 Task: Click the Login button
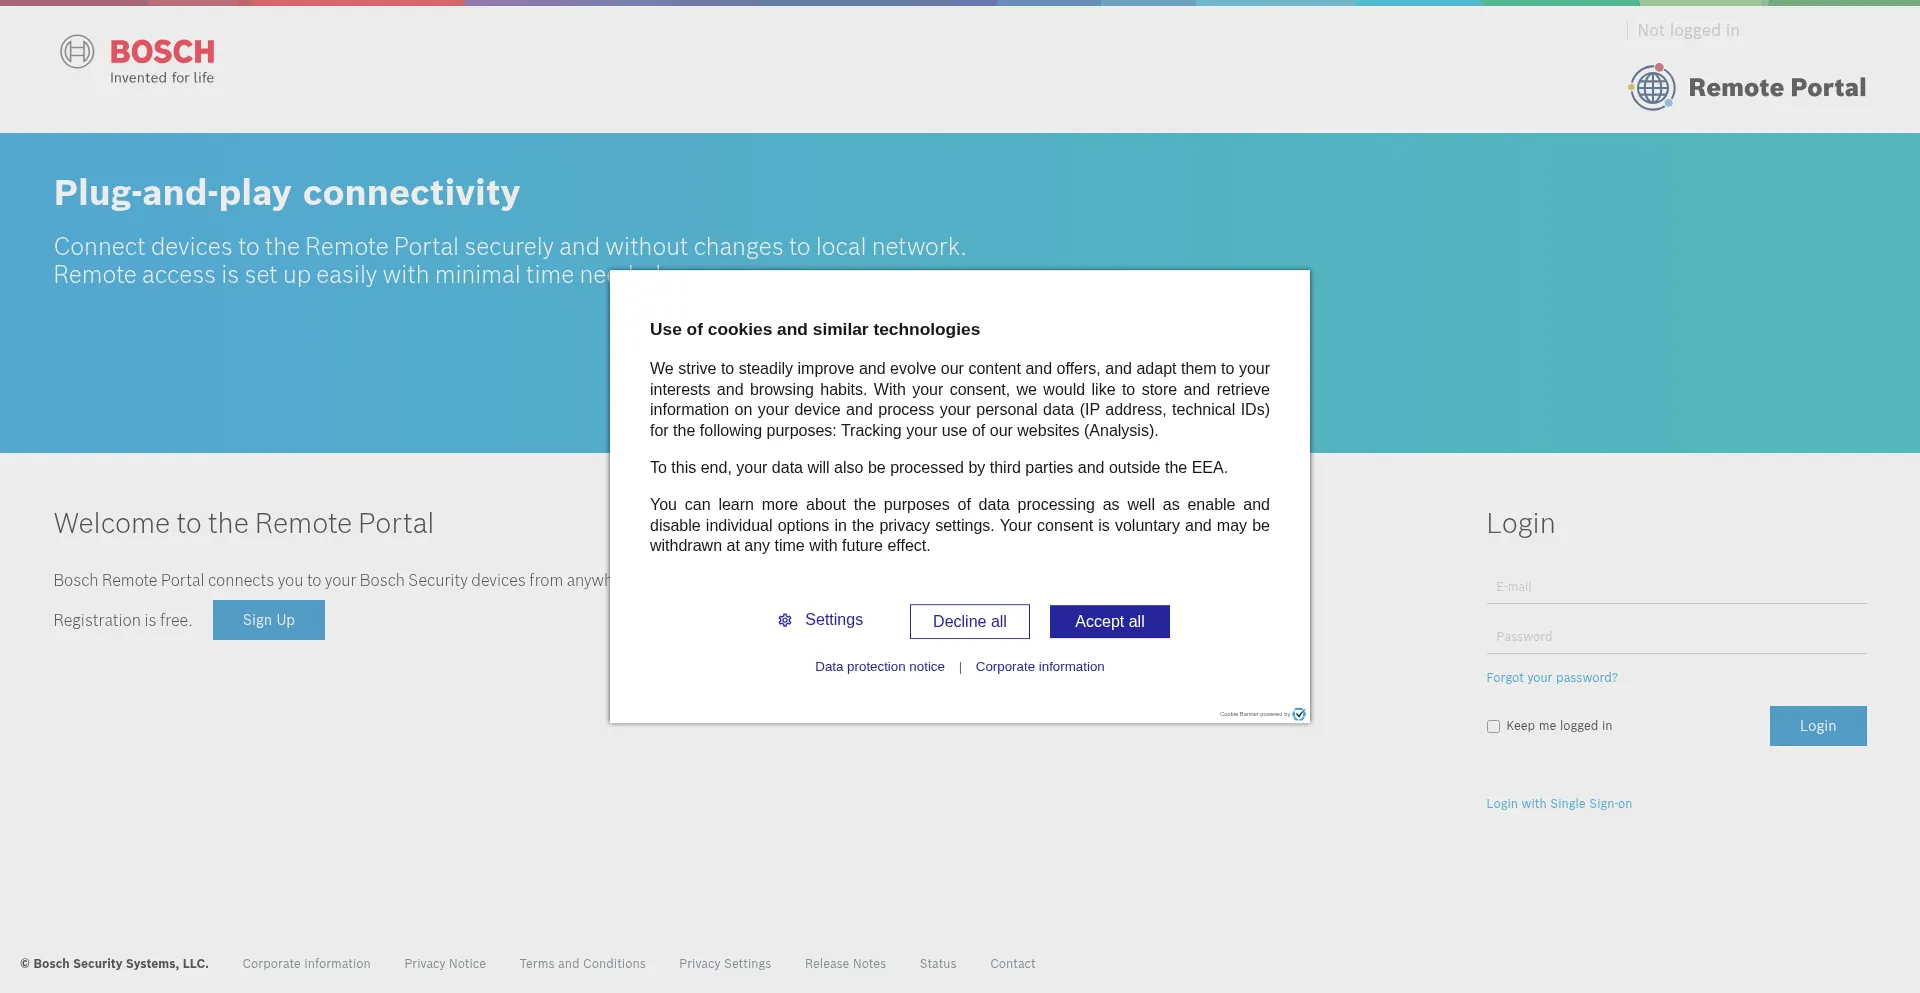click(x=1818, y=726)
